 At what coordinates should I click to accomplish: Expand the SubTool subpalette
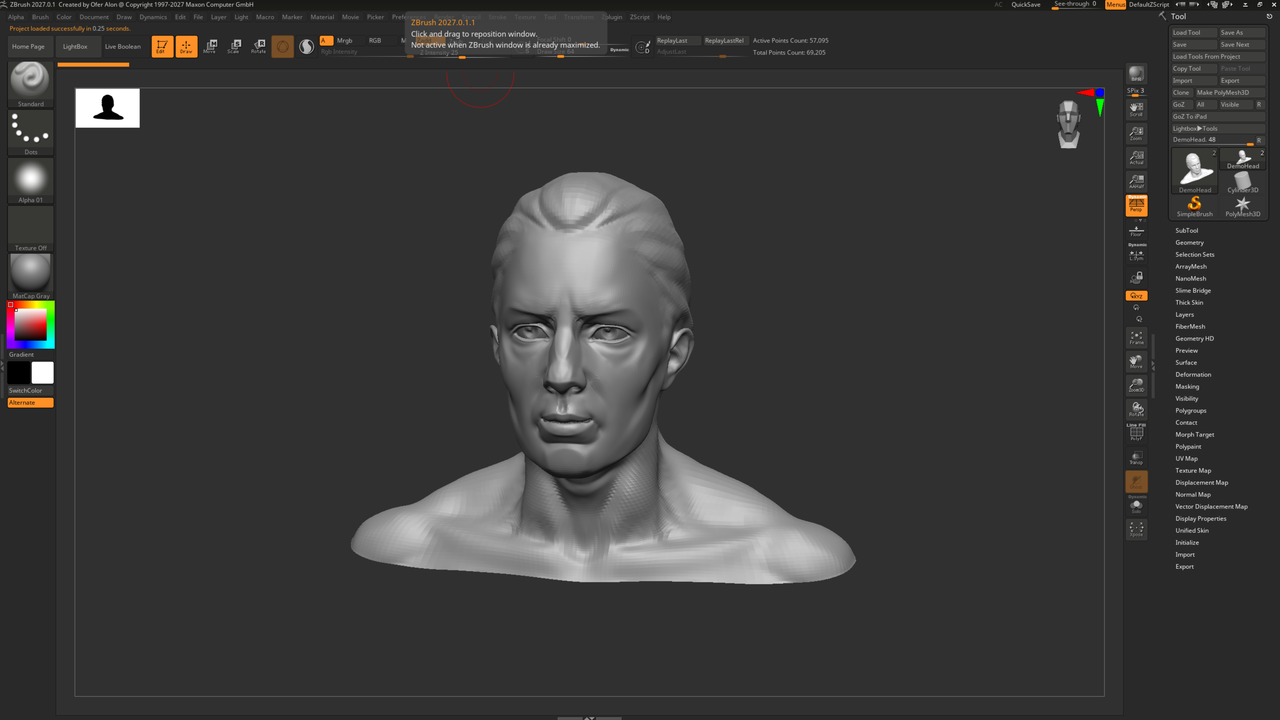1186,231
